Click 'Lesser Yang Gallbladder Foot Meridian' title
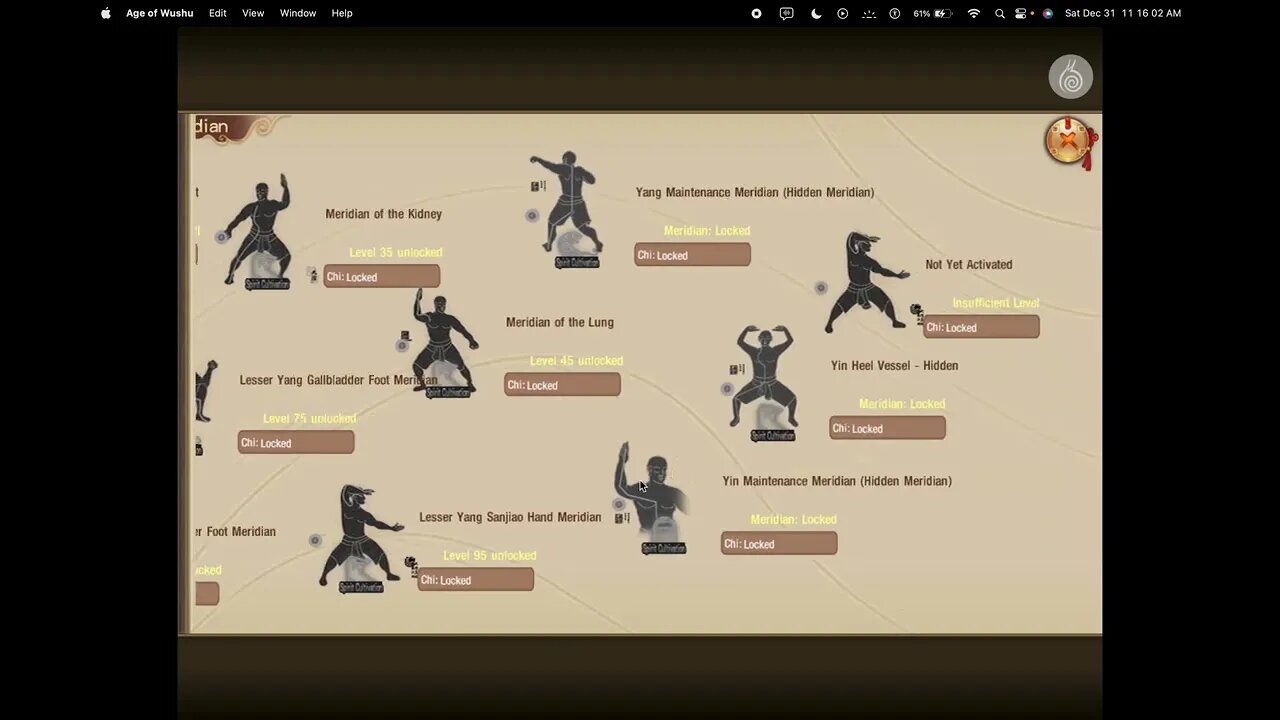The height and width of the screenshot is (720, 1280). [338, 380]
